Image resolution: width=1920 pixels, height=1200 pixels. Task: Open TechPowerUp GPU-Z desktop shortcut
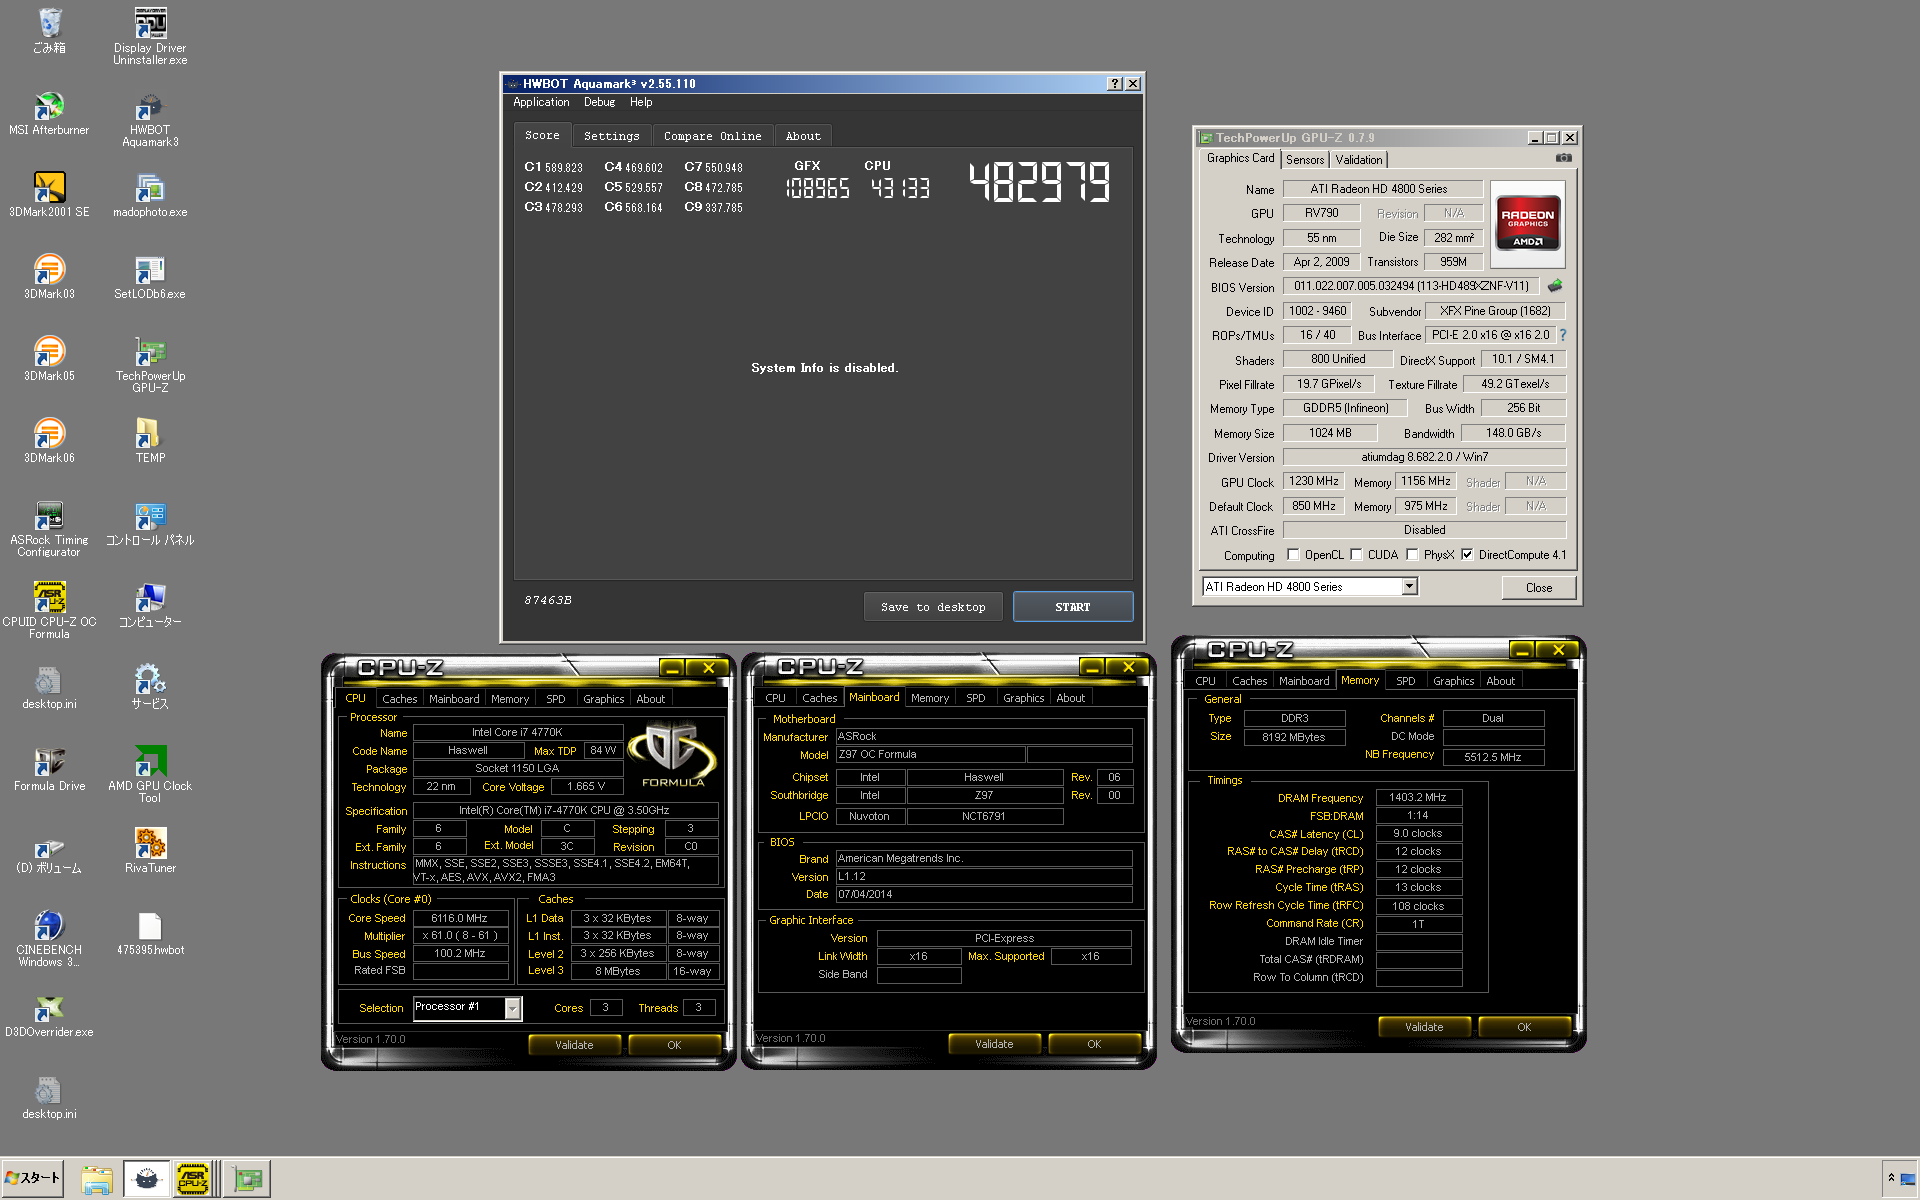(150, 365)
